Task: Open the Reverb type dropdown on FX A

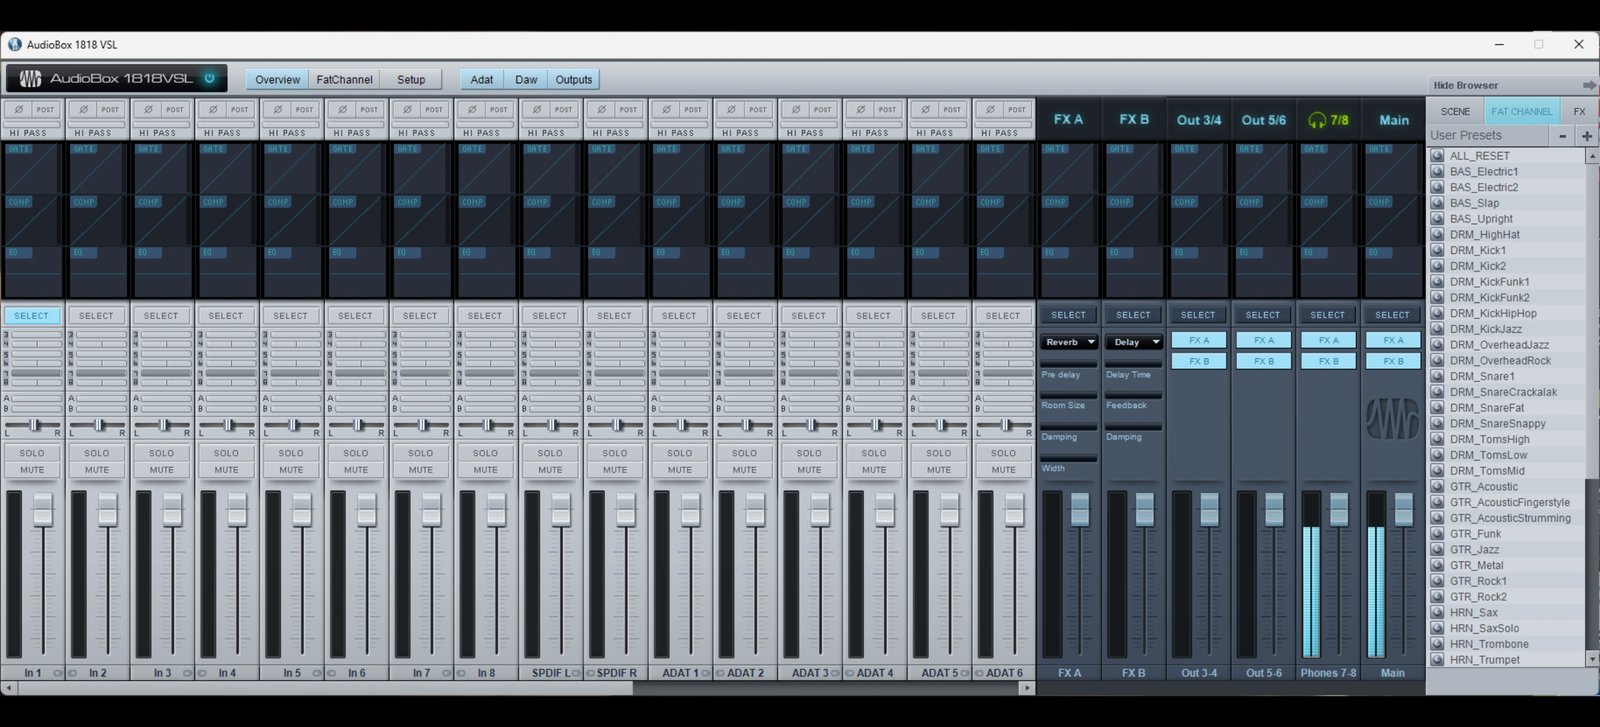Action: tap(1069, 342)
